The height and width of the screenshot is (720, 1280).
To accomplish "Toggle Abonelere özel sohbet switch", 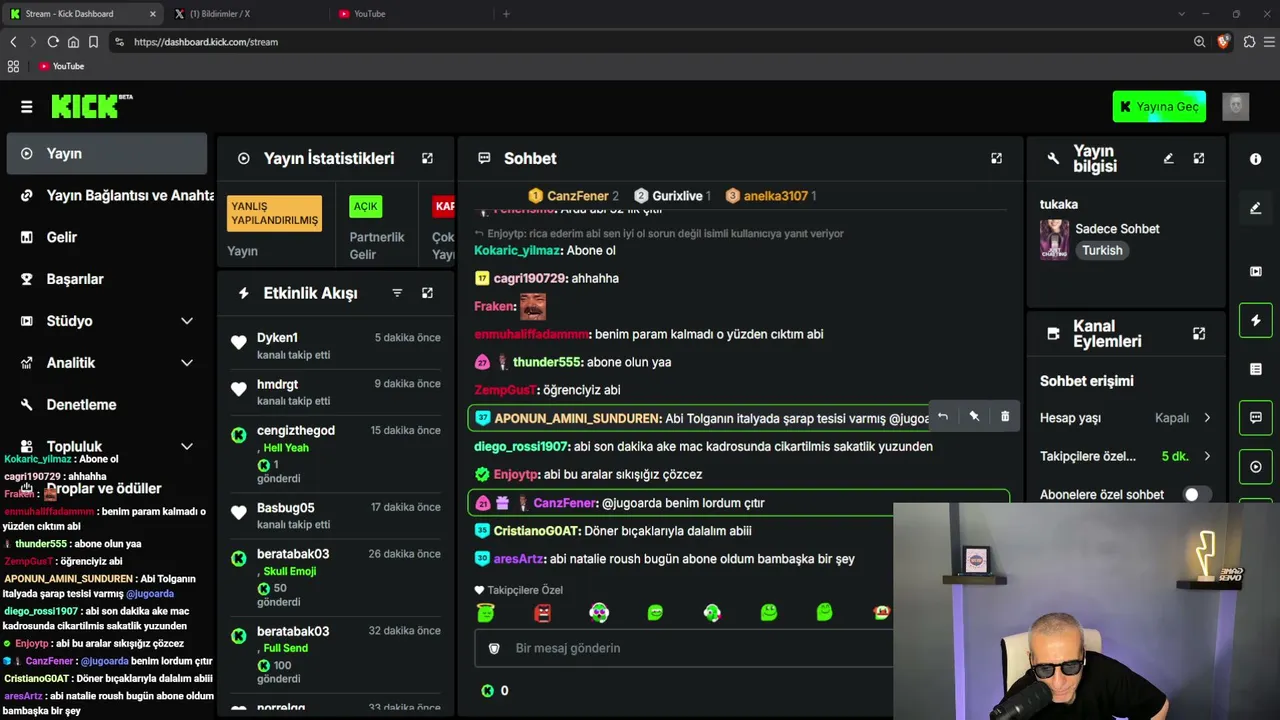I will coord(1197,495).
